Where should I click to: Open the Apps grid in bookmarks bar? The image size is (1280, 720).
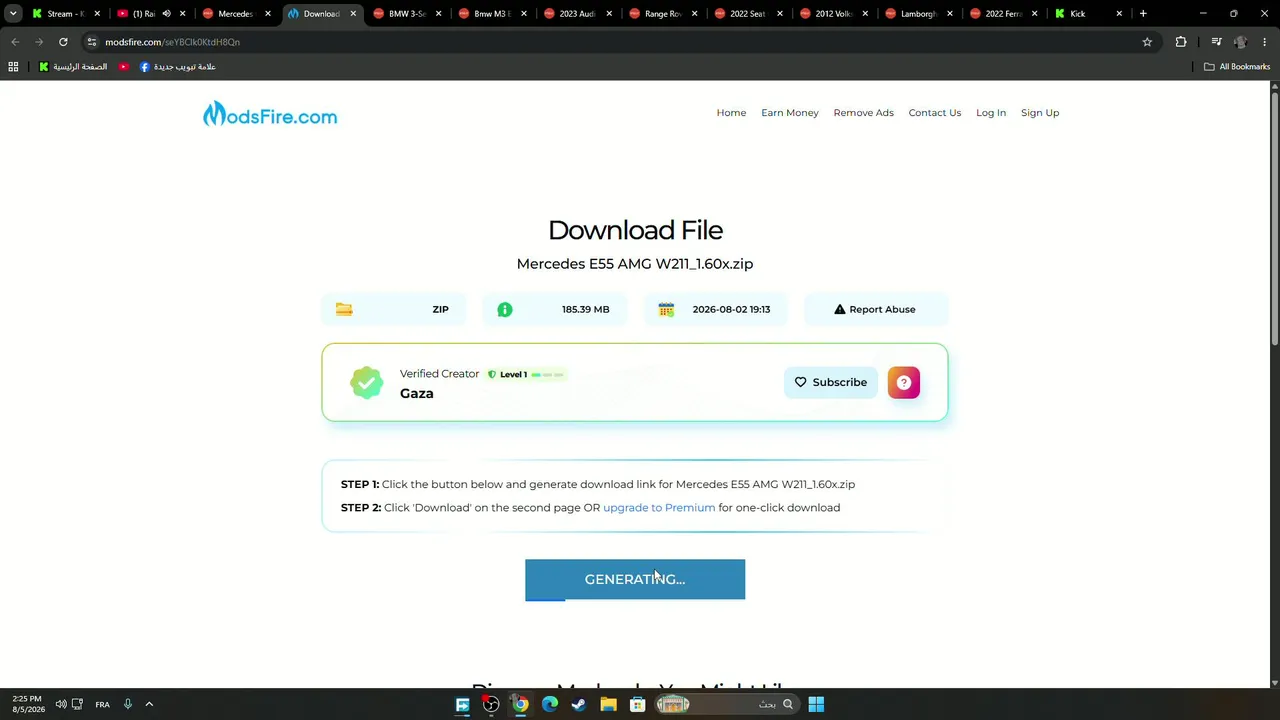pyautogui.click(x=13, y=67)
